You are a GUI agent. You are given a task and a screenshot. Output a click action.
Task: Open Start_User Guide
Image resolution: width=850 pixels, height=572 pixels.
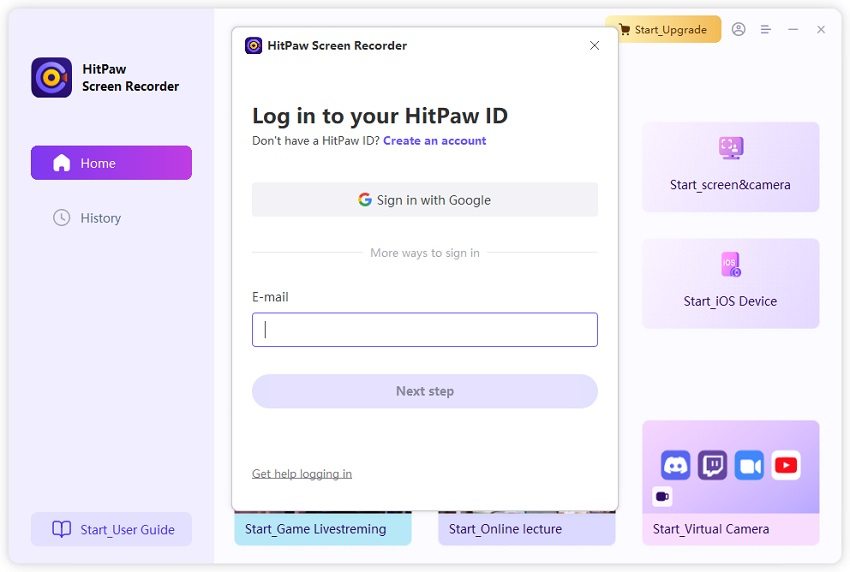click(x=111, y=529)
